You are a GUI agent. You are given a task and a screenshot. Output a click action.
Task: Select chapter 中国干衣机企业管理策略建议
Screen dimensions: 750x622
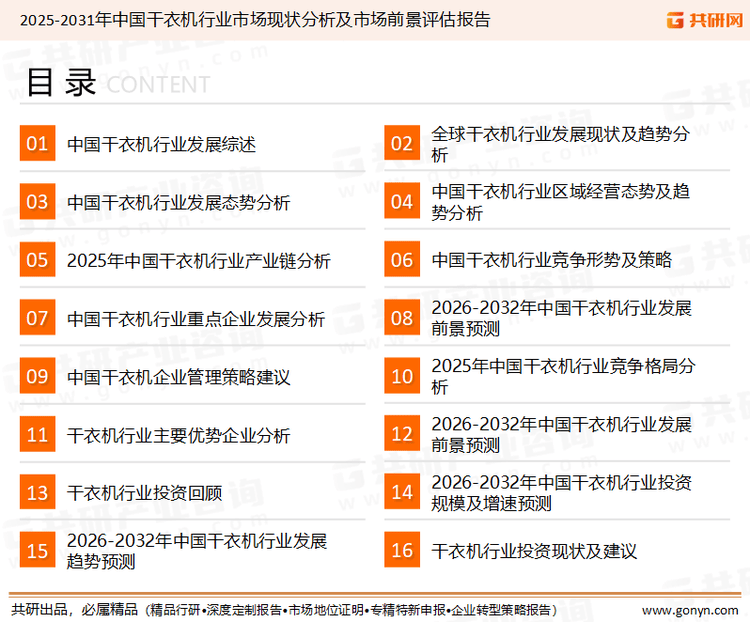click(x=178, y=378)
